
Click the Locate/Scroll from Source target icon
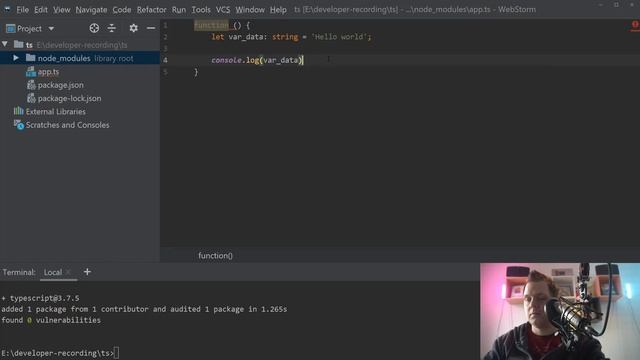click(x=94, y=28)
